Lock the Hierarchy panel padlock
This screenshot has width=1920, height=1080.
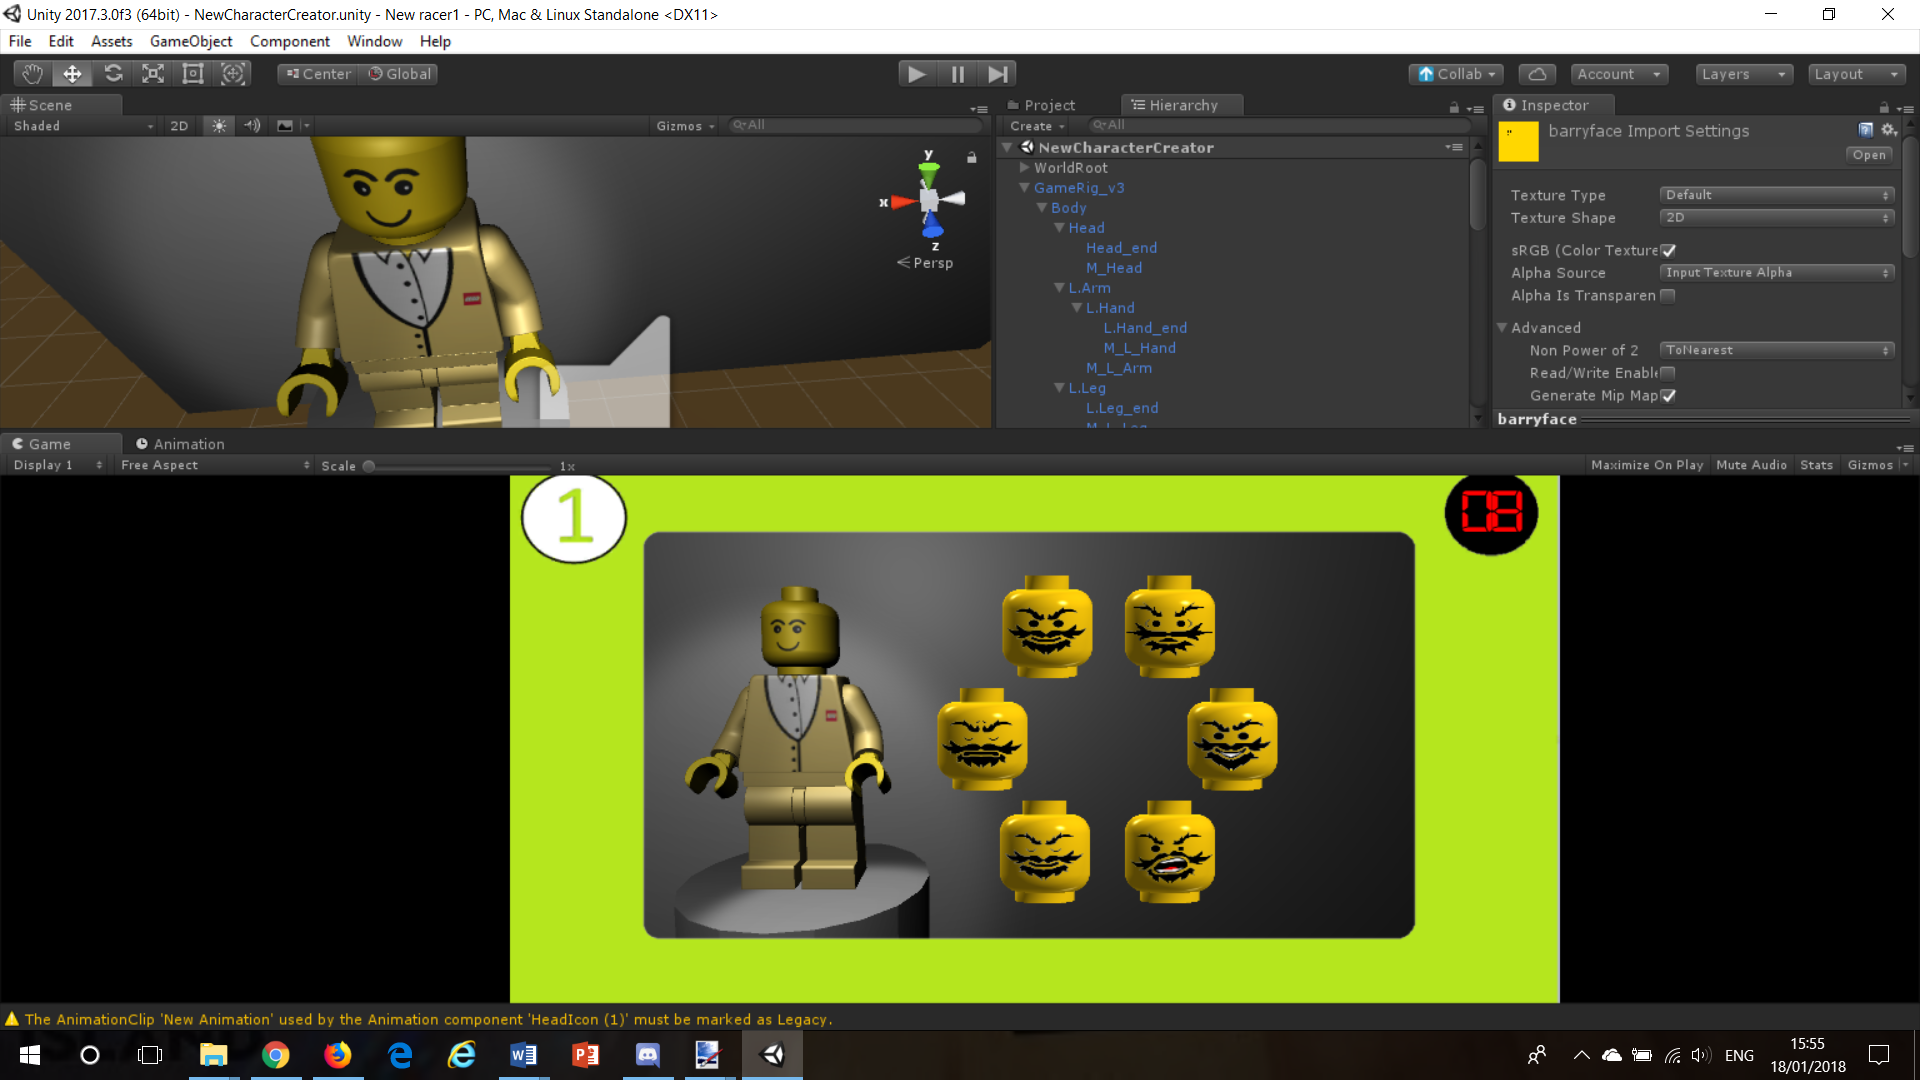point(1454,107)
